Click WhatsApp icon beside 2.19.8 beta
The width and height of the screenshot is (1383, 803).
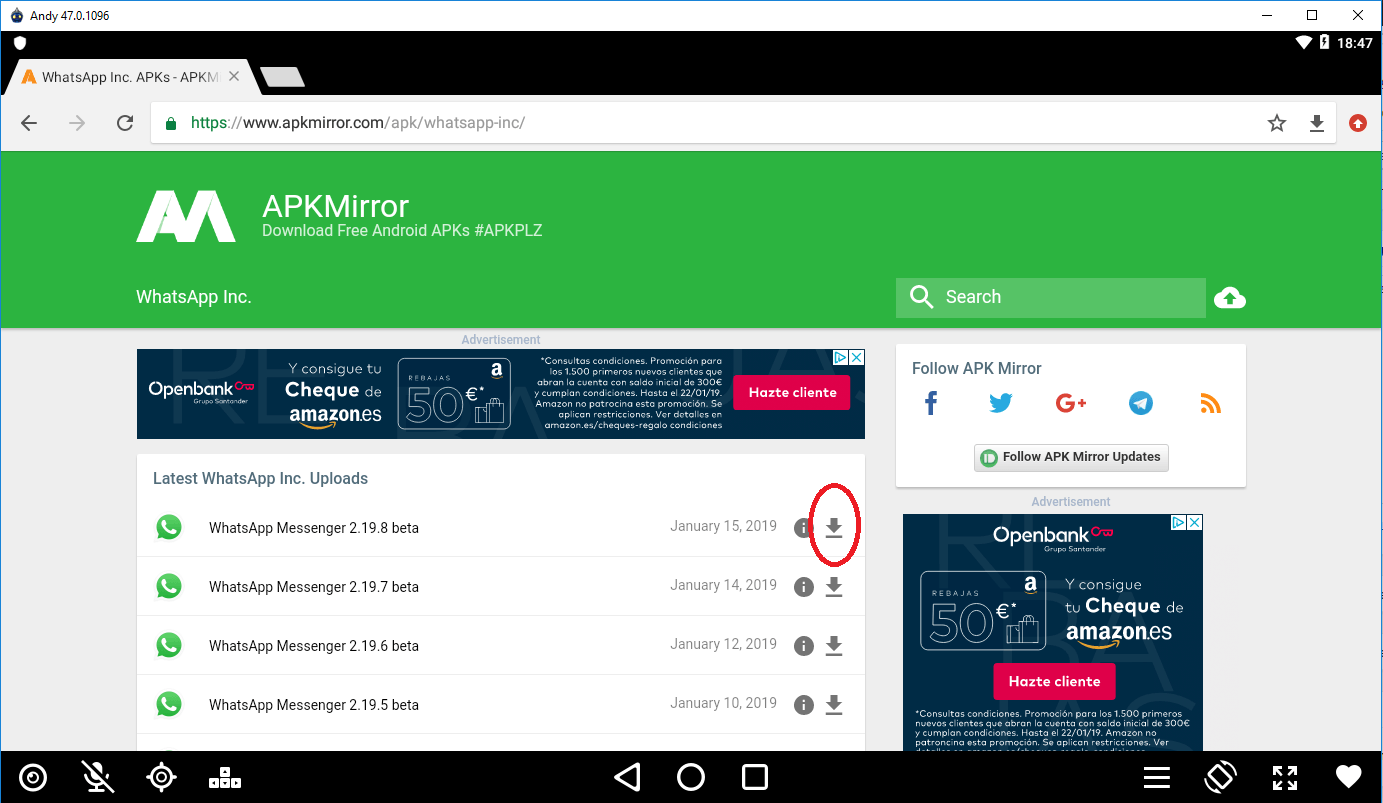coord(169,527)
